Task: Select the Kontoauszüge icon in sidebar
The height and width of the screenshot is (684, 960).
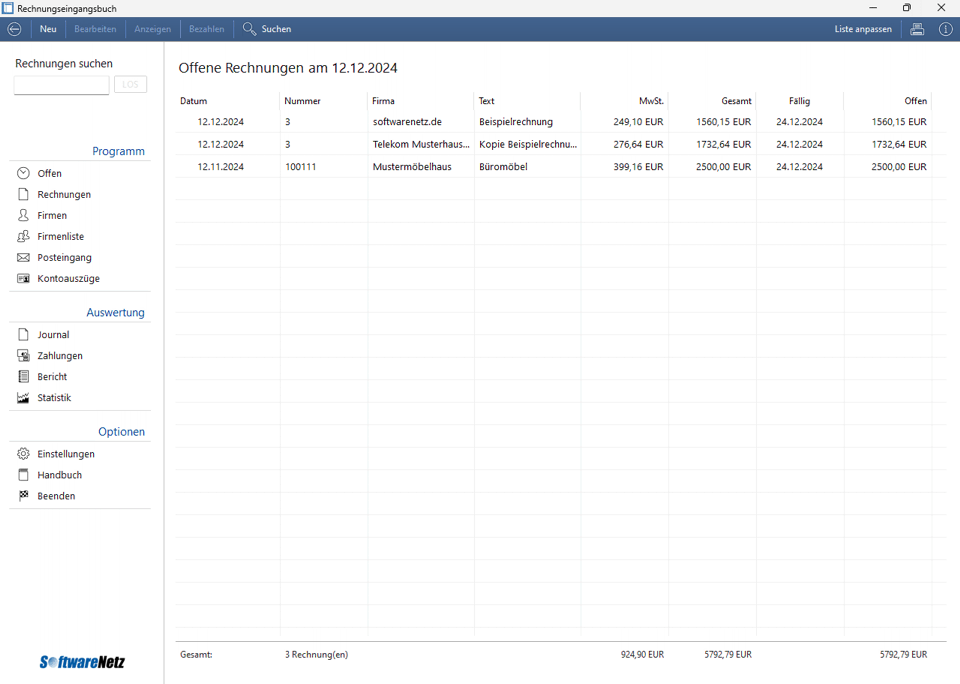Action: tap(23, 279)
